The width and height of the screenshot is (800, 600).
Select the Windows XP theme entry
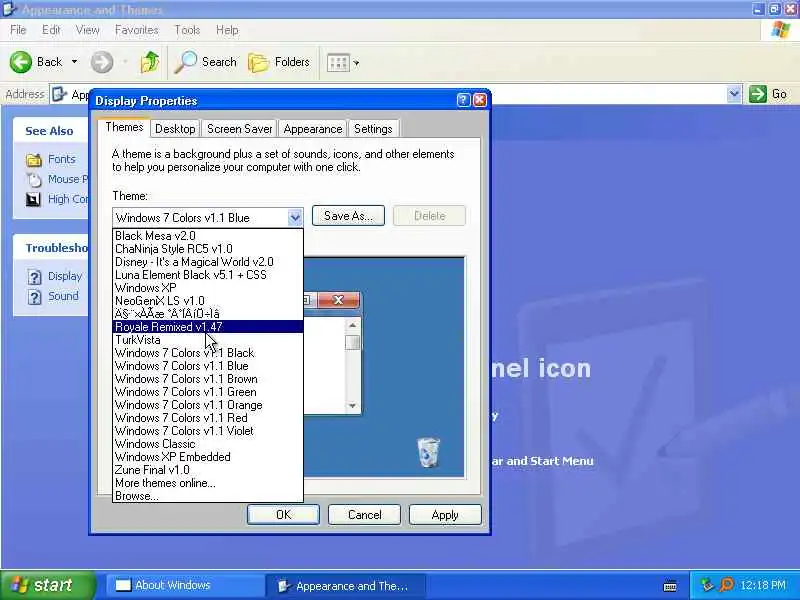point(208,288)
